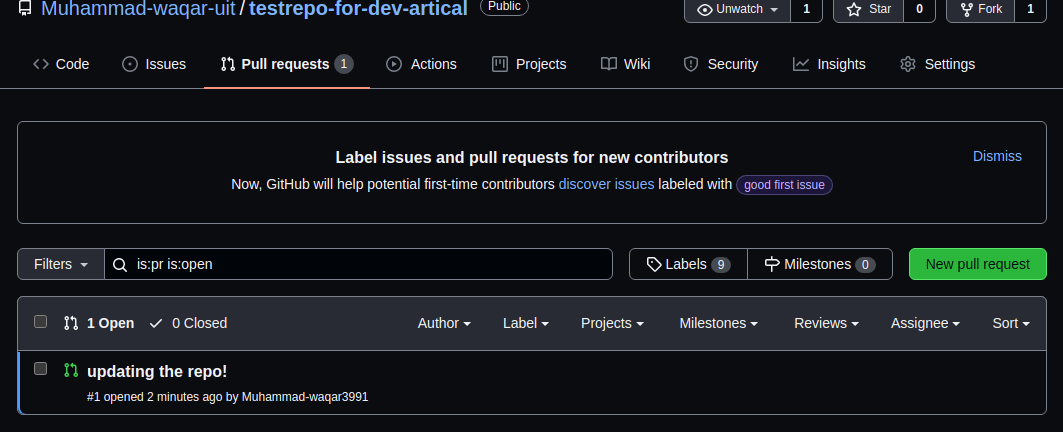Open the Actions tab
The width and height of the screenshot is (1063, 432).
(x=421, y=64)
